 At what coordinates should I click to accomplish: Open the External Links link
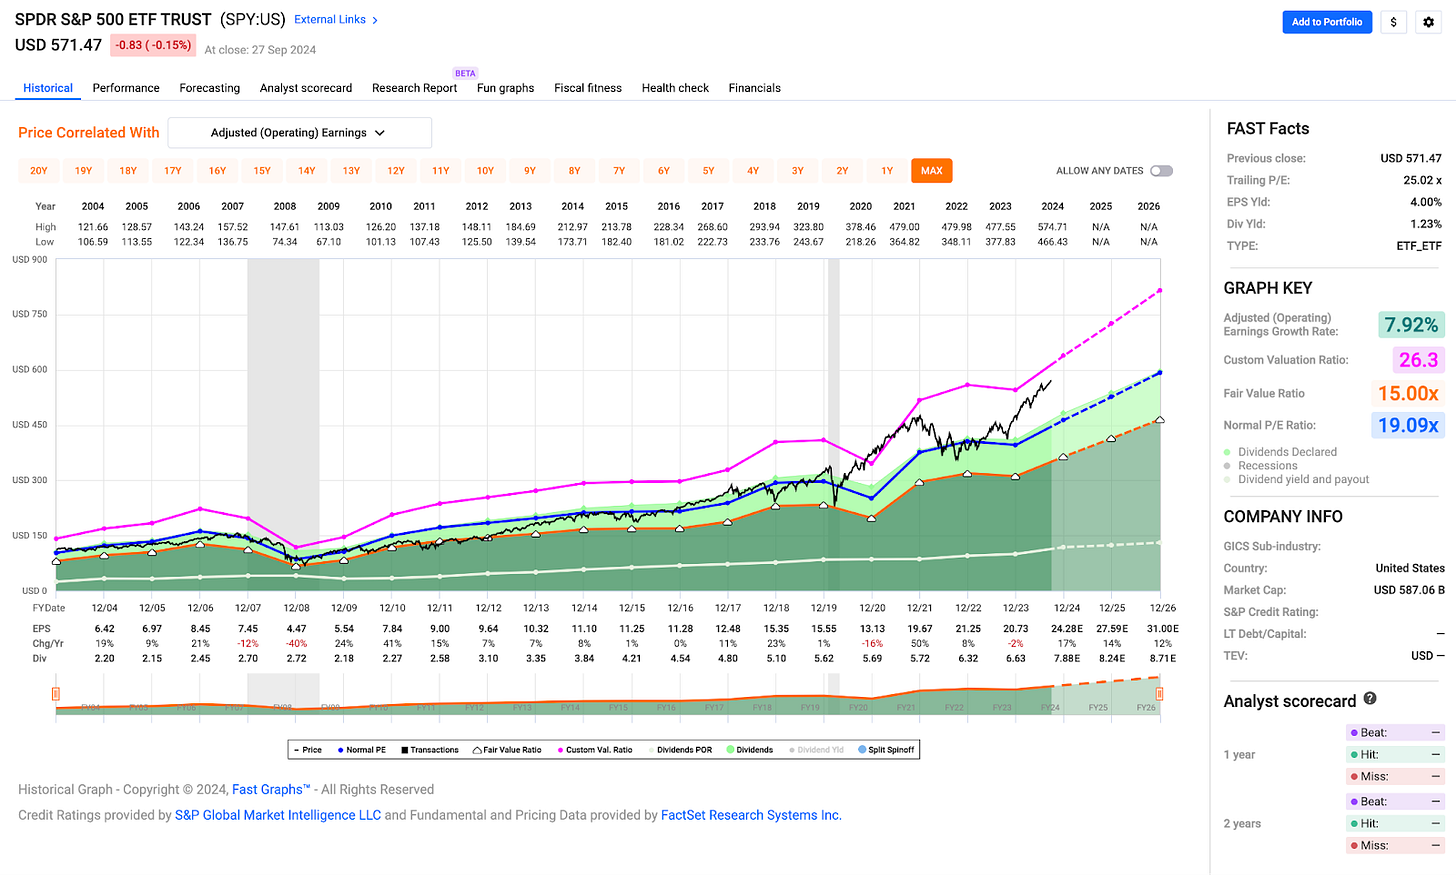[330, 20]
